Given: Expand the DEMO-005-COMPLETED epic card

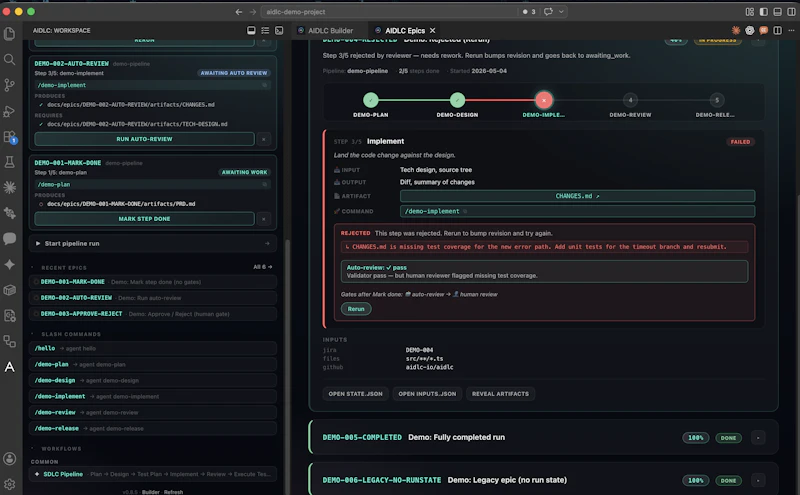Looking at the screenshot, I should point(758,438).
